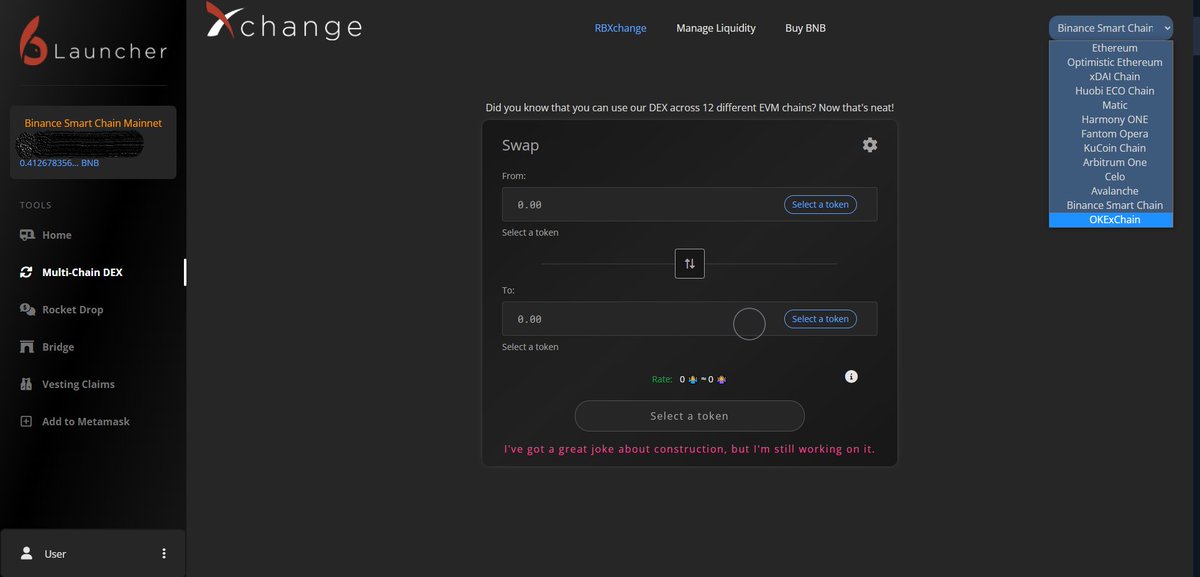Open the User three-dot menu
The image size is (1200, 577).
(x=164, y=553)
